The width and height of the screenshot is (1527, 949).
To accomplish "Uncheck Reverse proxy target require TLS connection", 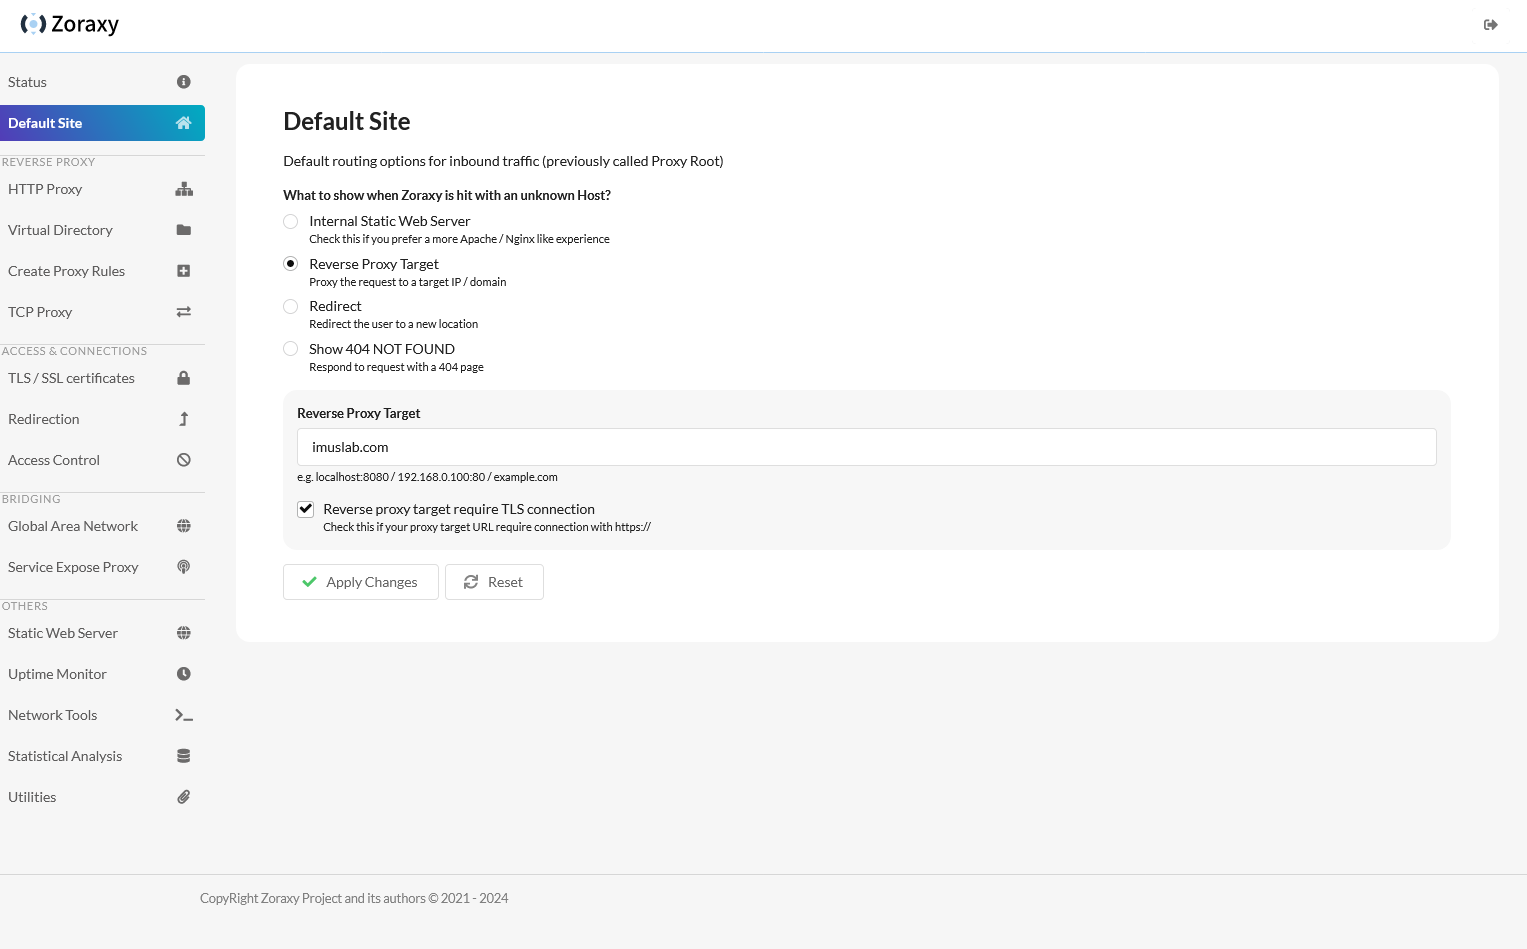I will pos(305,509).
